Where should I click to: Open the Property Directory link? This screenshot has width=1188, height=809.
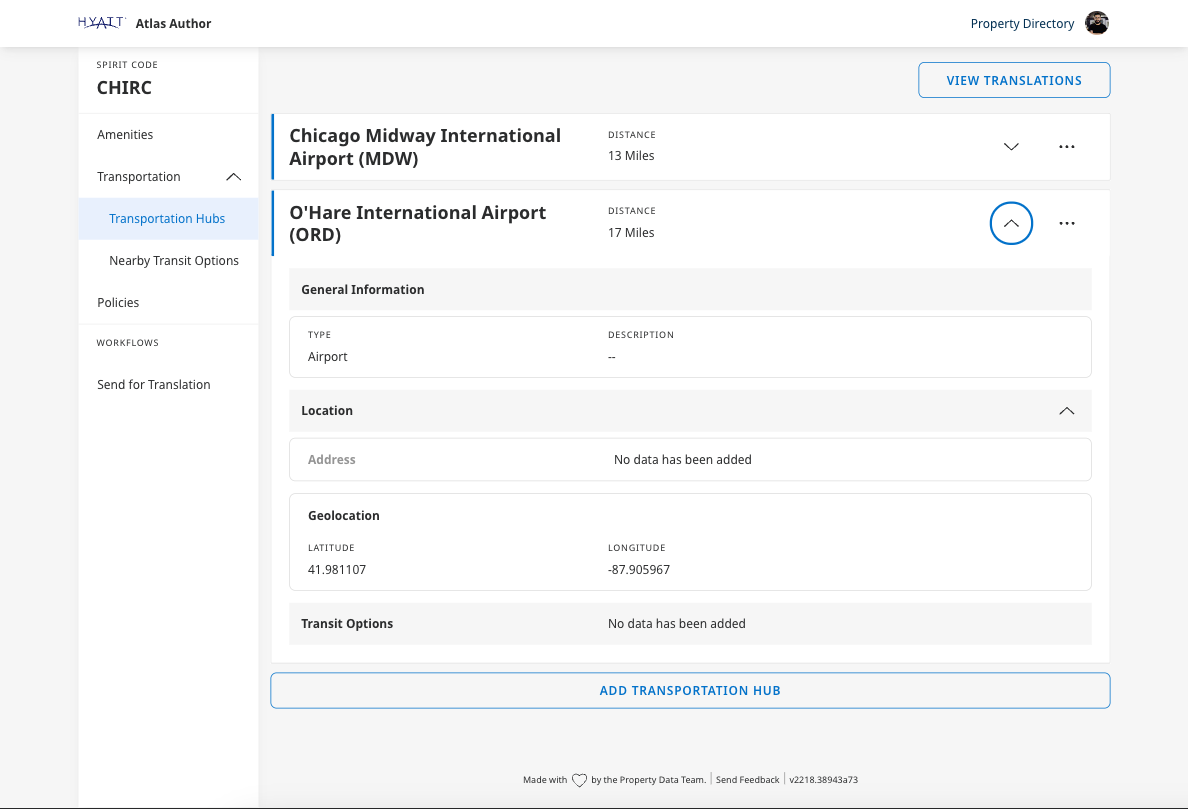1021,23
